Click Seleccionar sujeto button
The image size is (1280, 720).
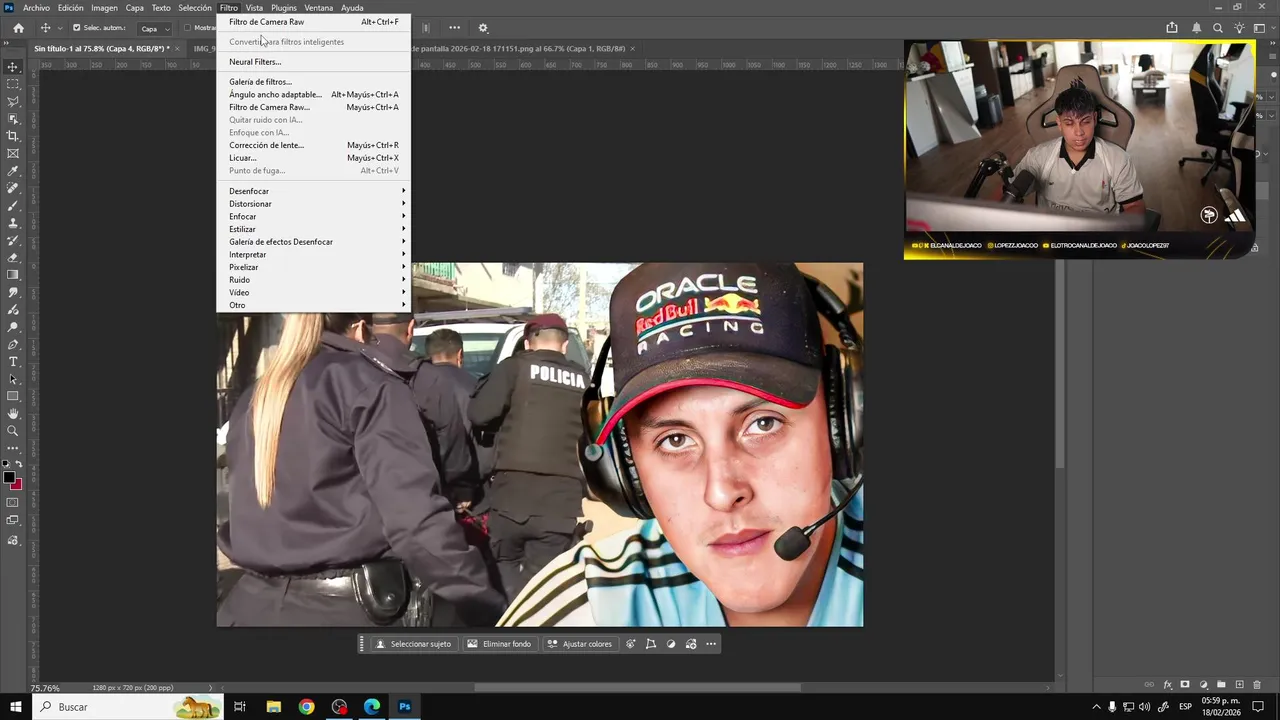click(413, 644)
